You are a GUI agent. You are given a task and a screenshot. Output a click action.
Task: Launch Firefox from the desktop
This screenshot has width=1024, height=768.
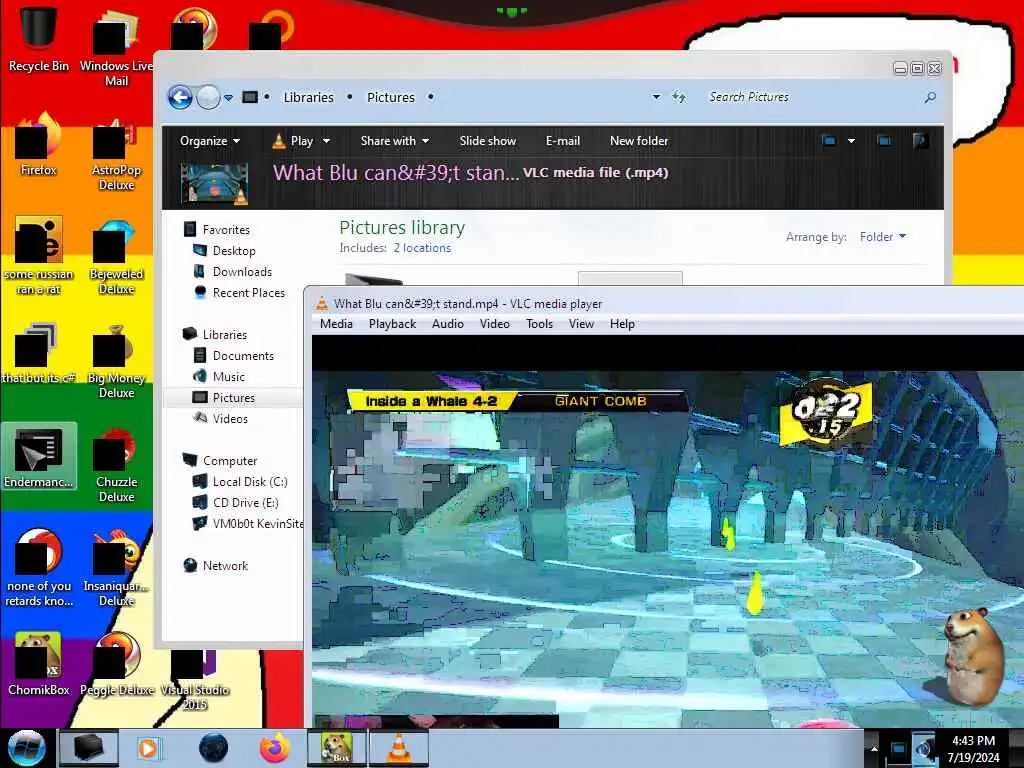coord(39,145)
